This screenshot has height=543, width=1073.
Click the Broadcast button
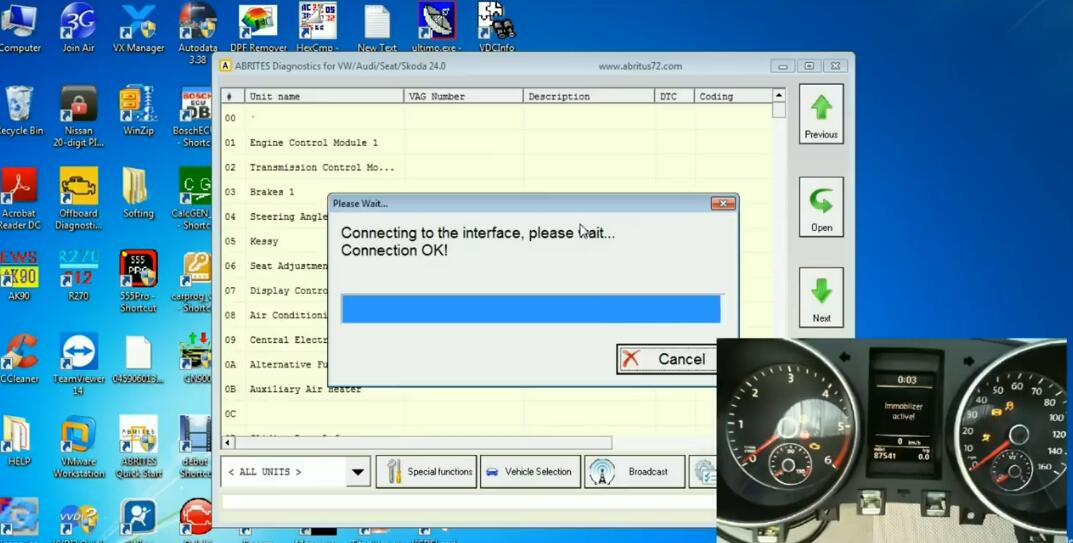click(634, 472)
